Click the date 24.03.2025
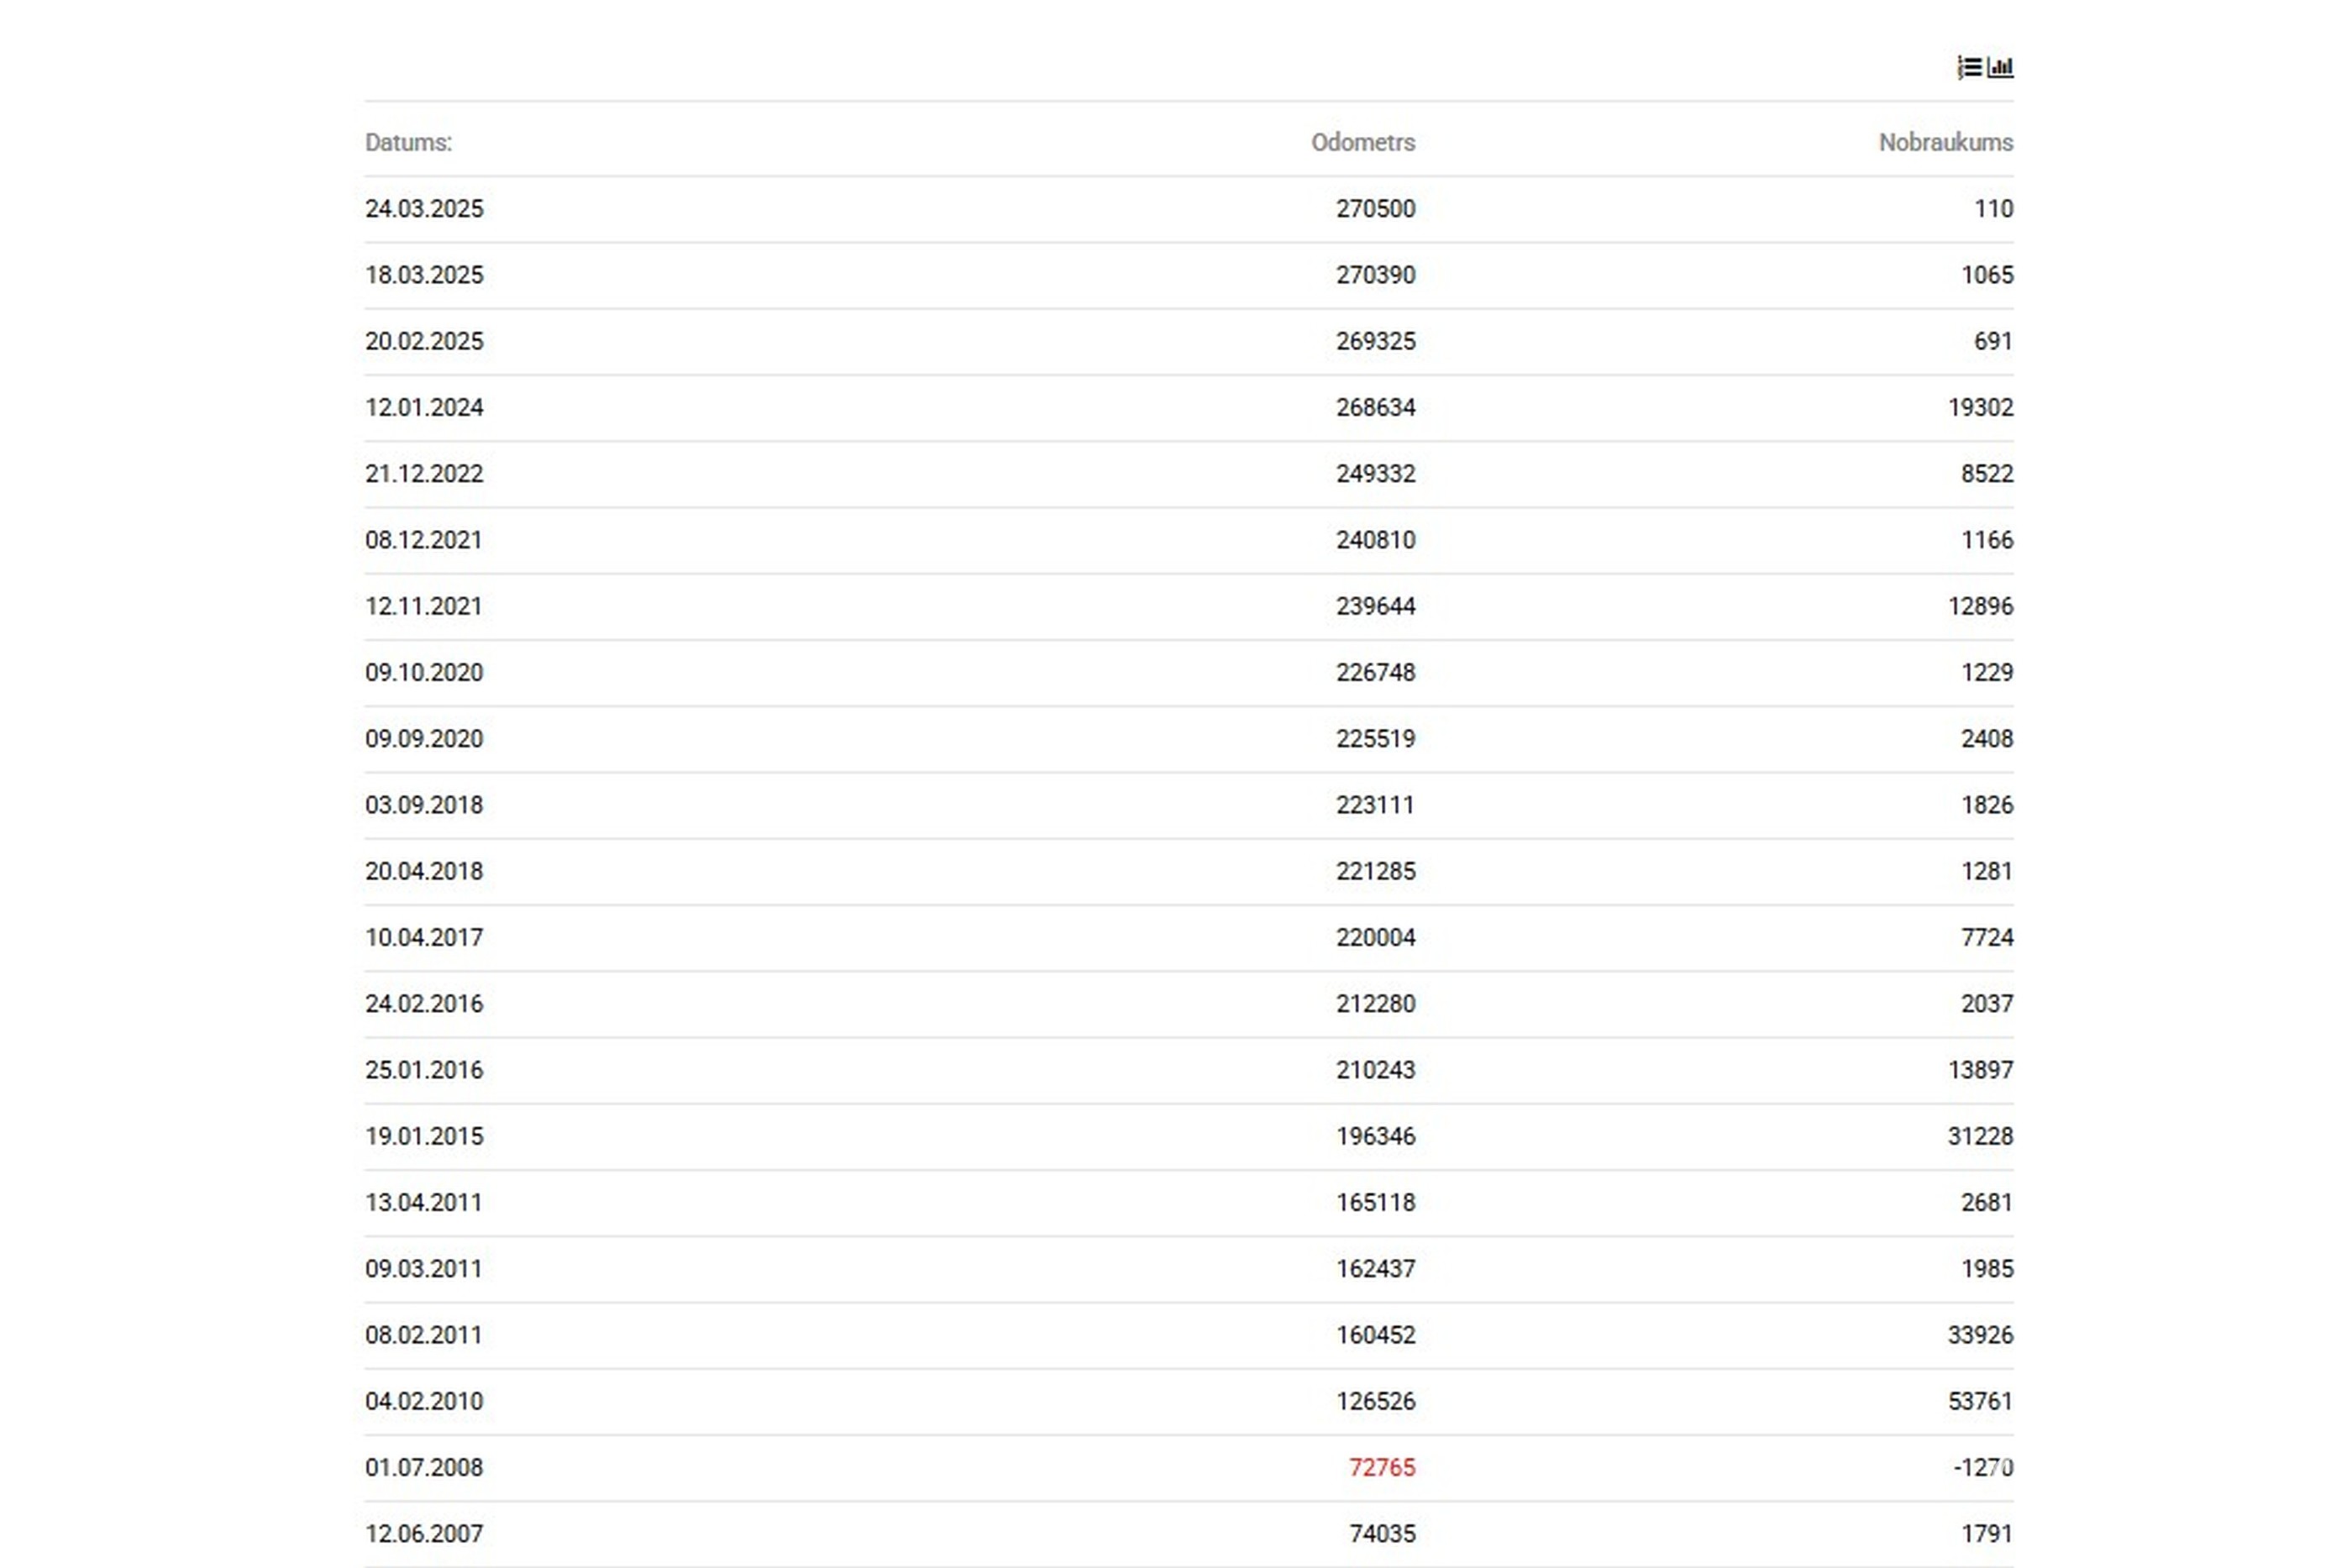 click(424, 208)
